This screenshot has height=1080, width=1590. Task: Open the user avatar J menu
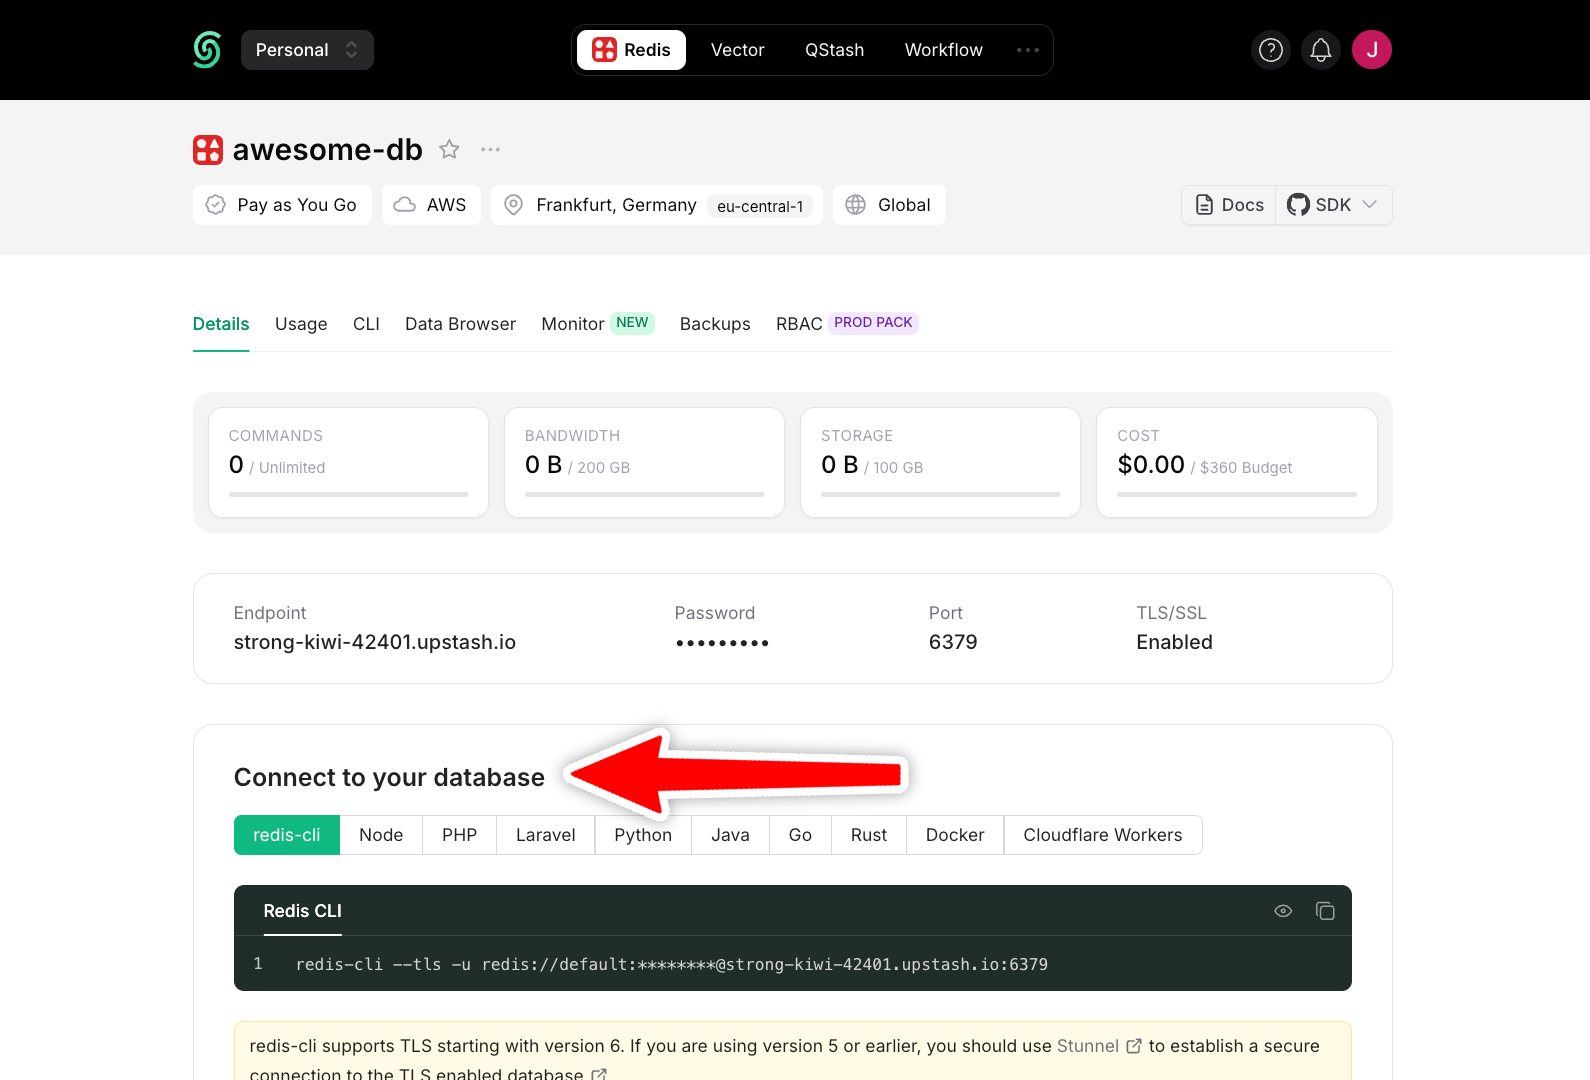pos(1372,50)
